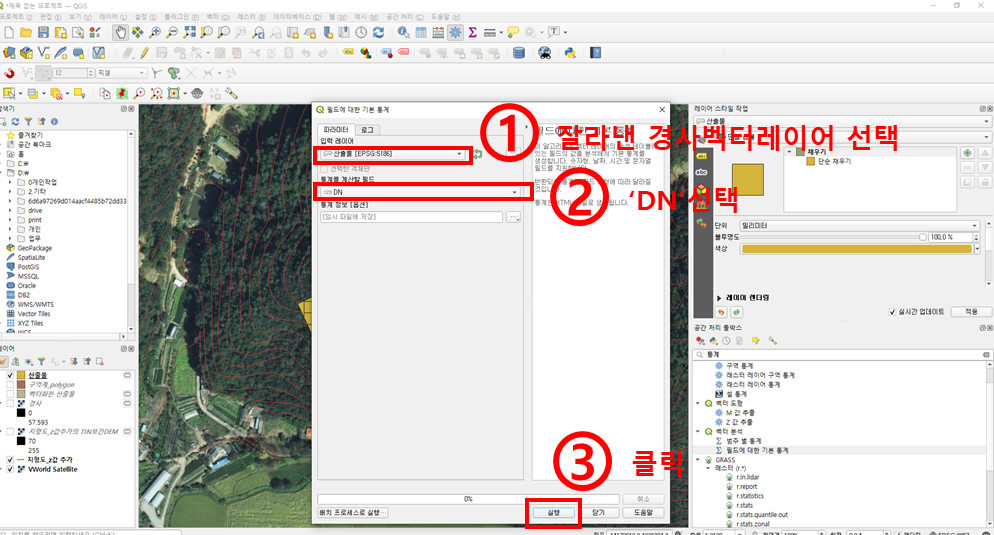Click the 적용 apply button in Layer Styling
The width and height of the screenshot is (994, 535).
pos(971,312)
